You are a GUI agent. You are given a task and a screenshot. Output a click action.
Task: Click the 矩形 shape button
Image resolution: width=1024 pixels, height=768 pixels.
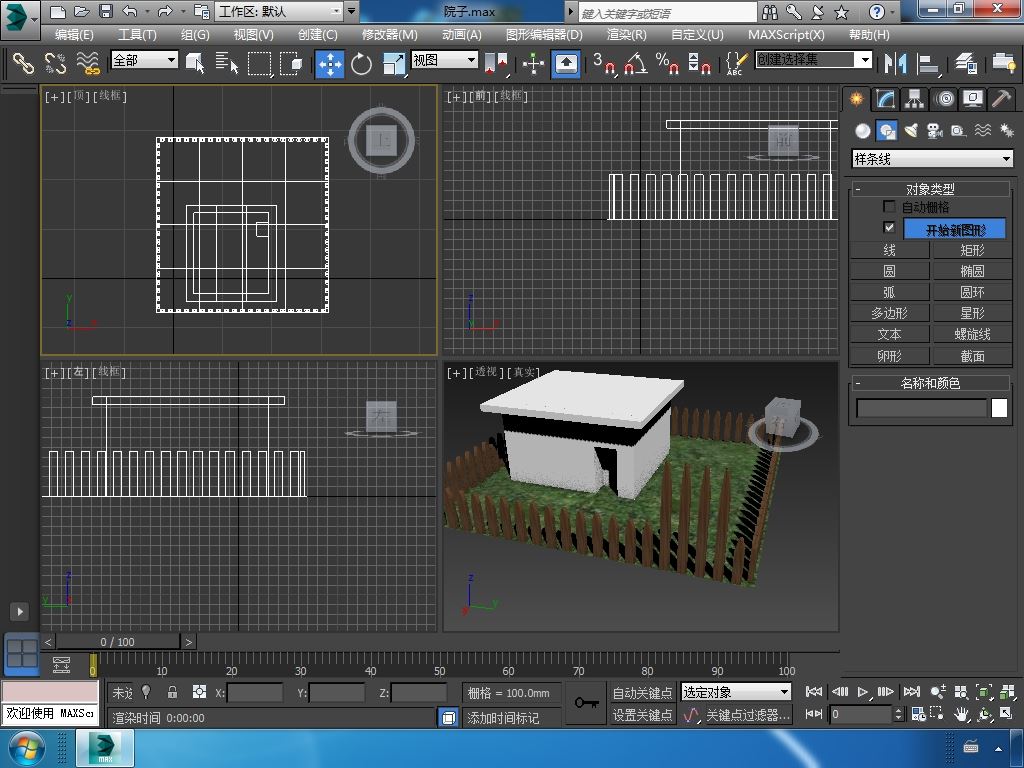tap(972, 250)
